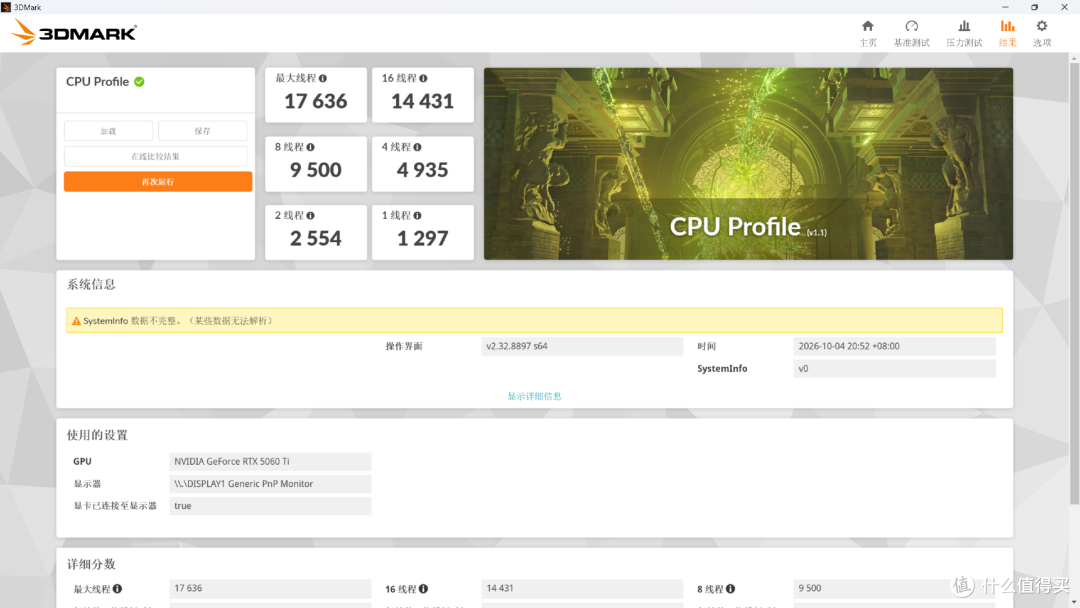Click the 2 554 score card
Viewport: 1080px width, 608px height.
pos(316,232)
